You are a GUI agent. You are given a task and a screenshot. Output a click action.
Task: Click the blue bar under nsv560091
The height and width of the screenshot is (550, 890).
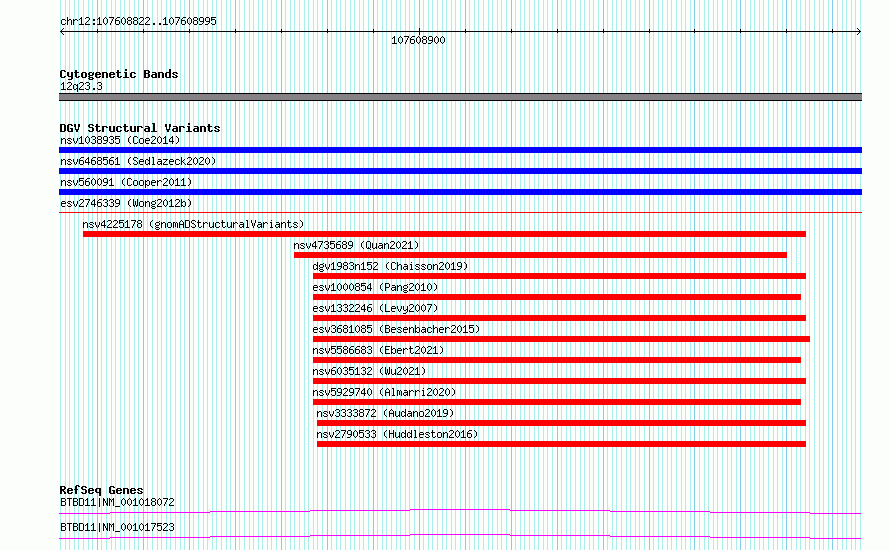click(x=460, y=192)
